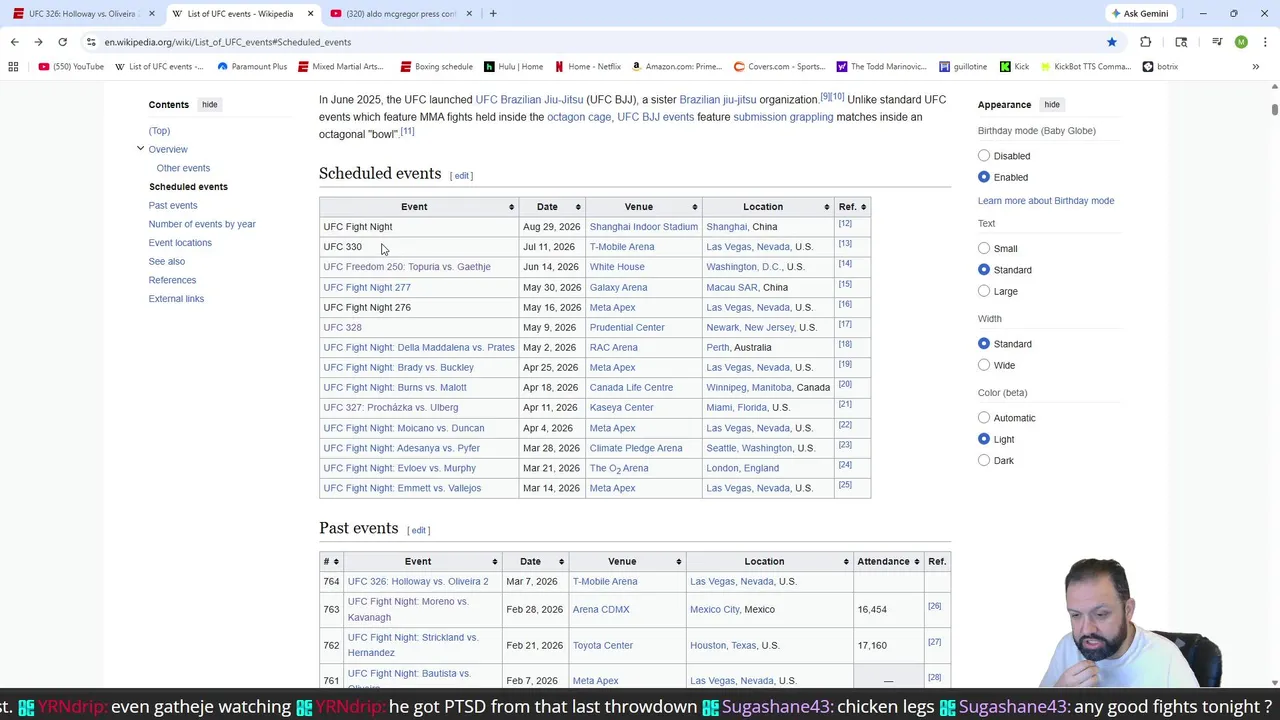
Task: Hide the Contents sidebar
Action: 209,104
